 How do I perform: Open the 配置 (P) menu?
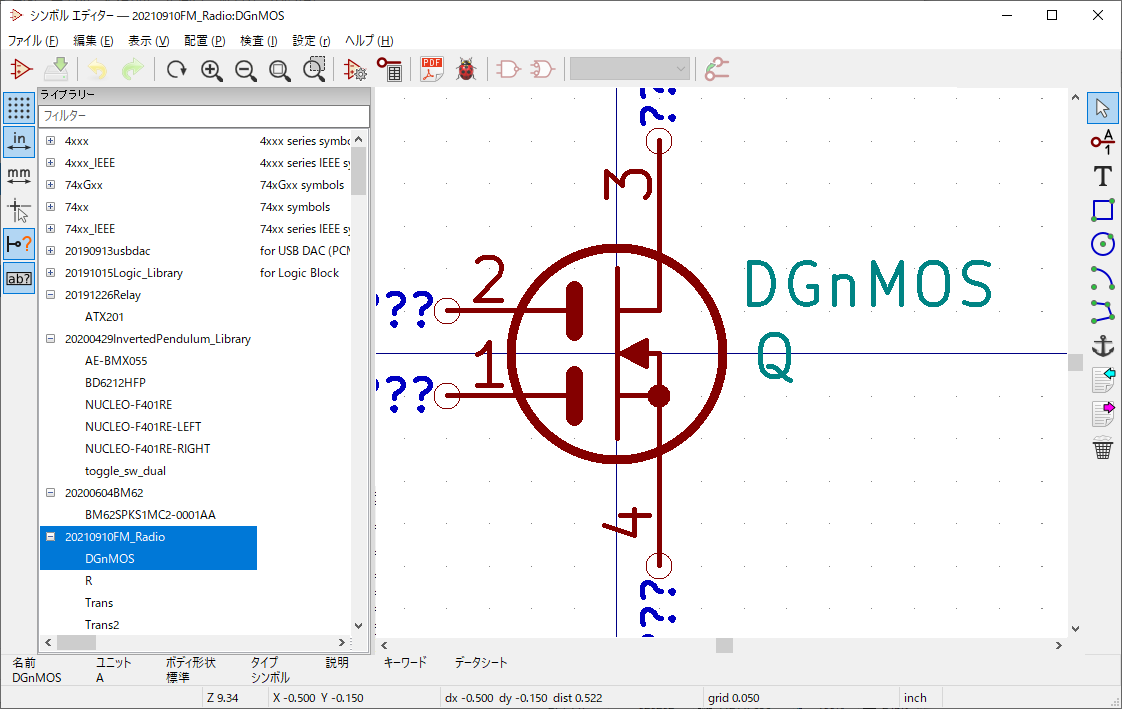tap(204, 41)
